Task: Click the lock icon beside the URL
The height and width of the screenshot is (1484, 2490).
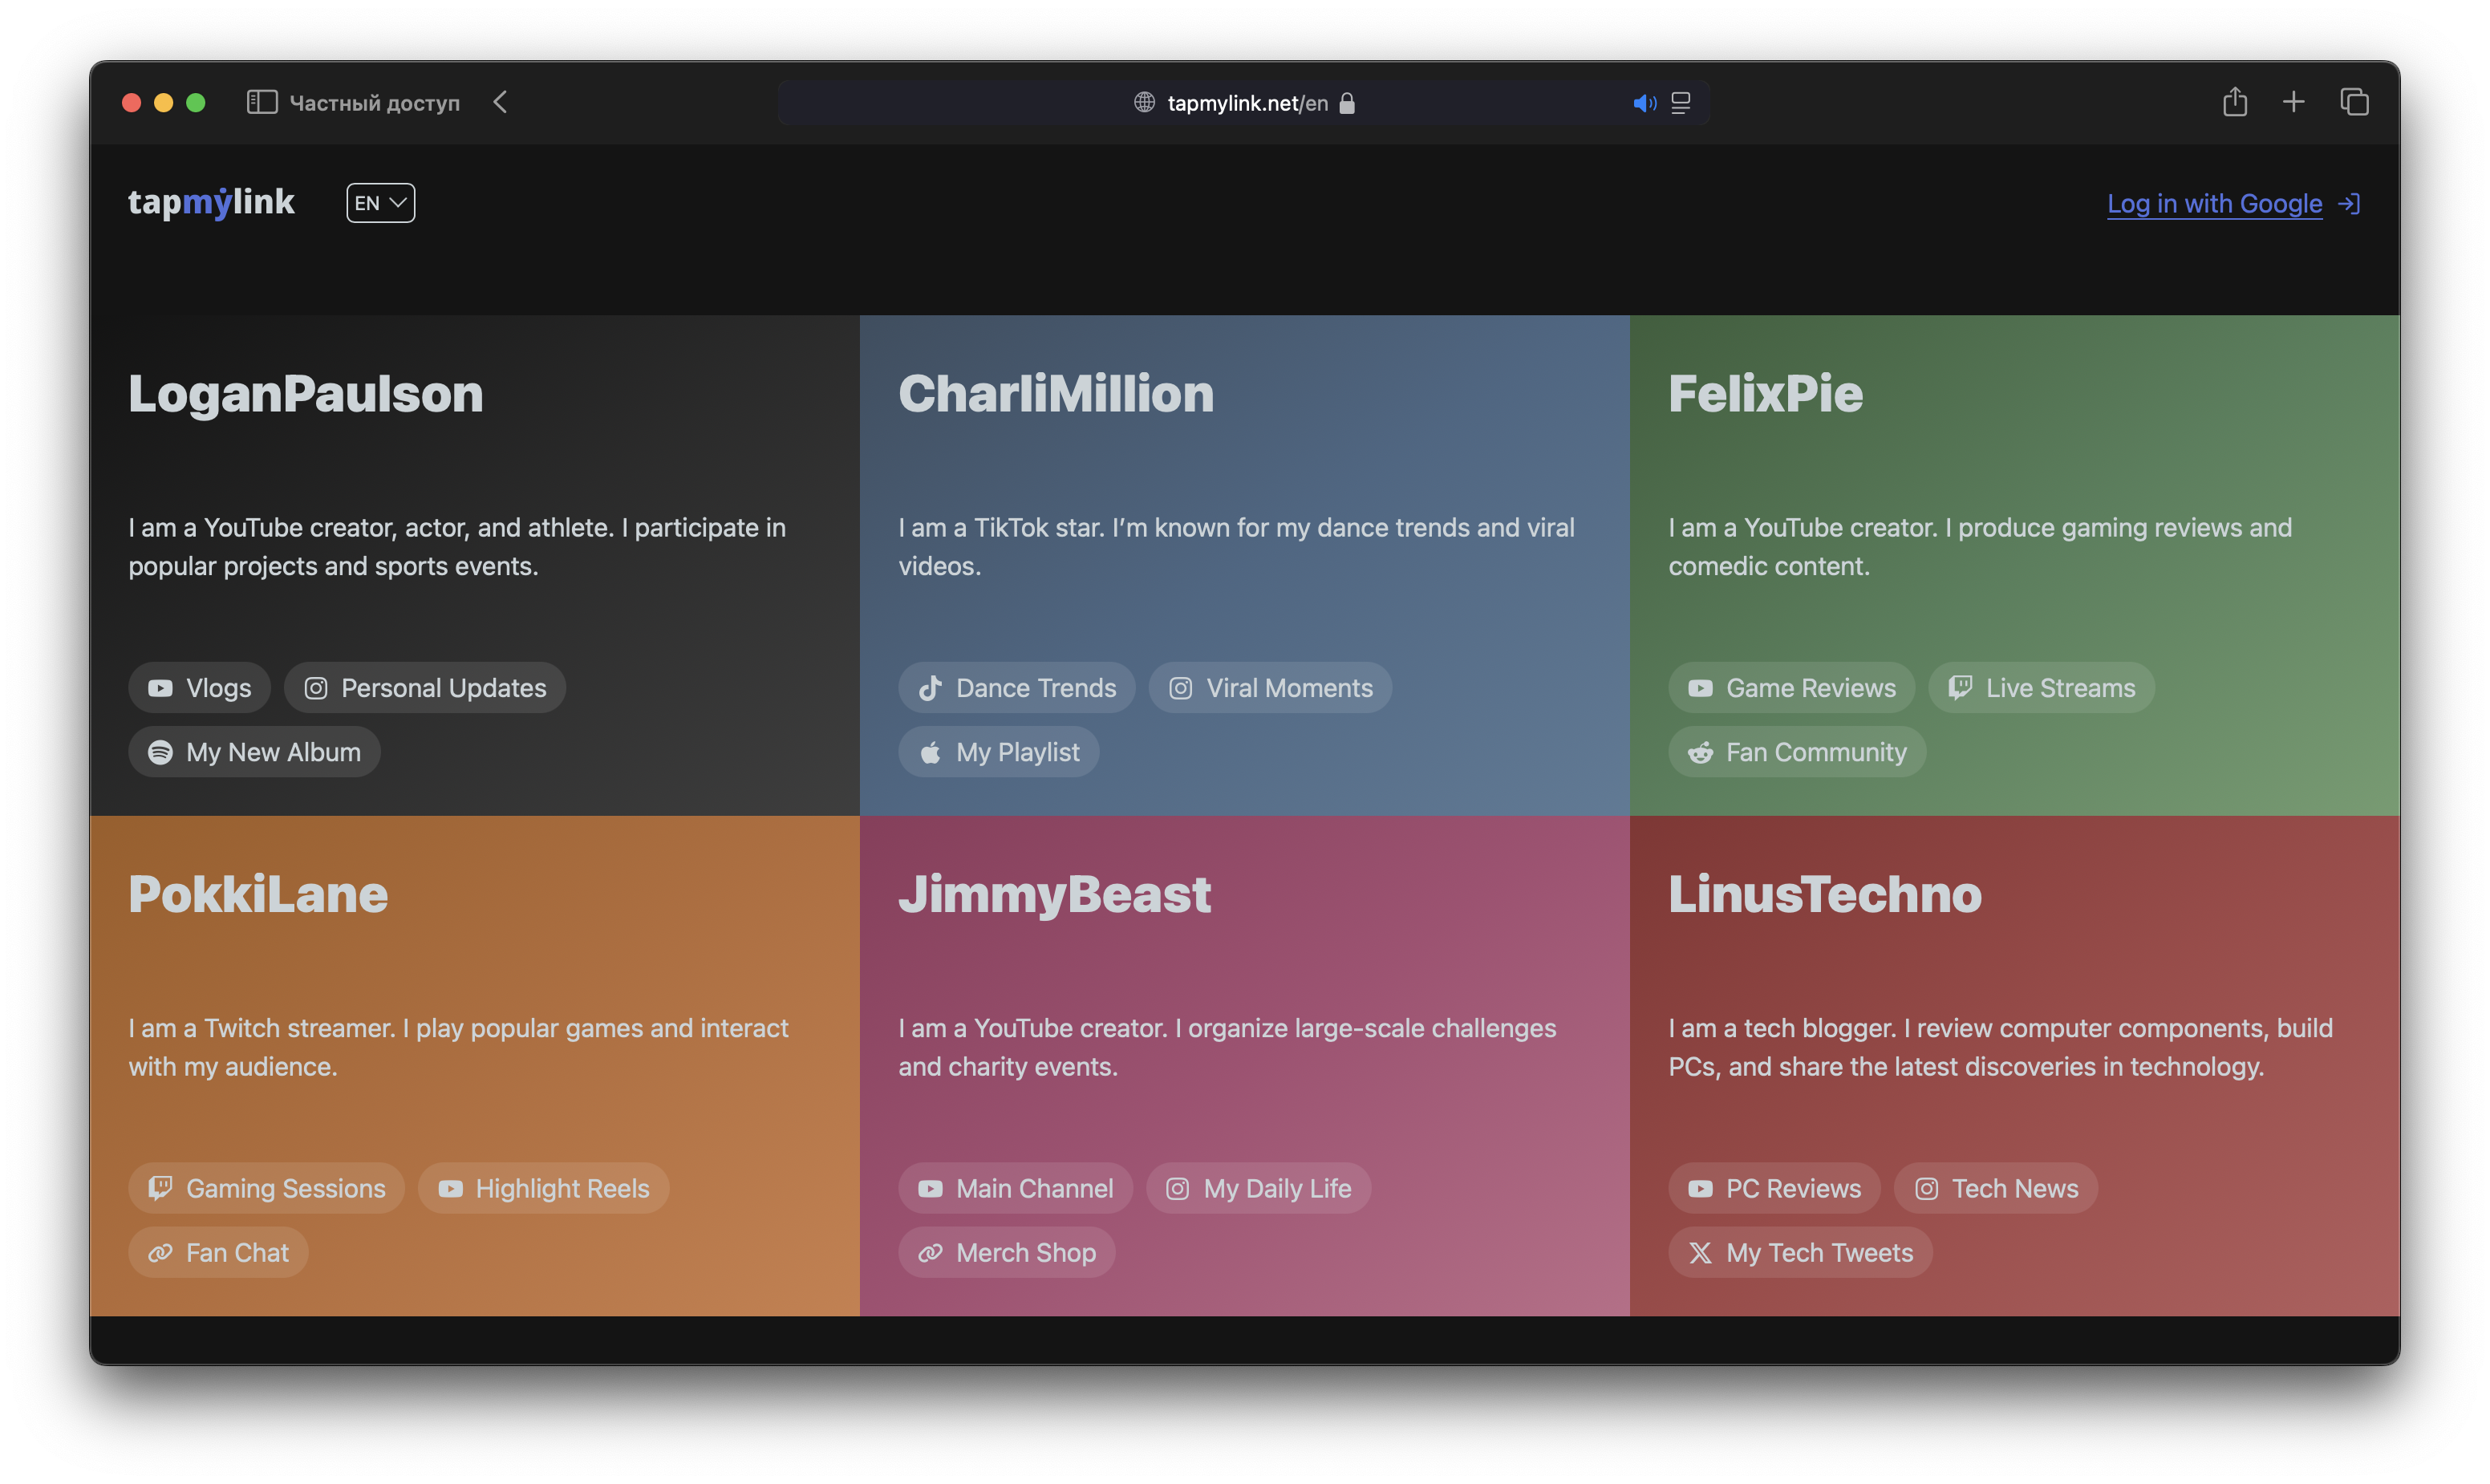Action: (1347, 103)
